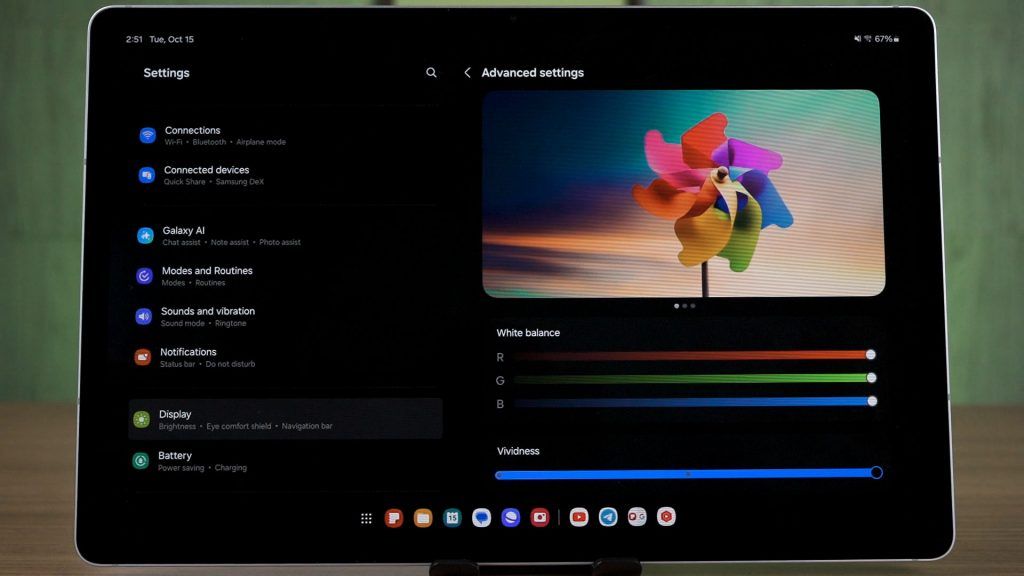
Task: Tap the time 2:51 in status bar
Action: coord(134,39)
